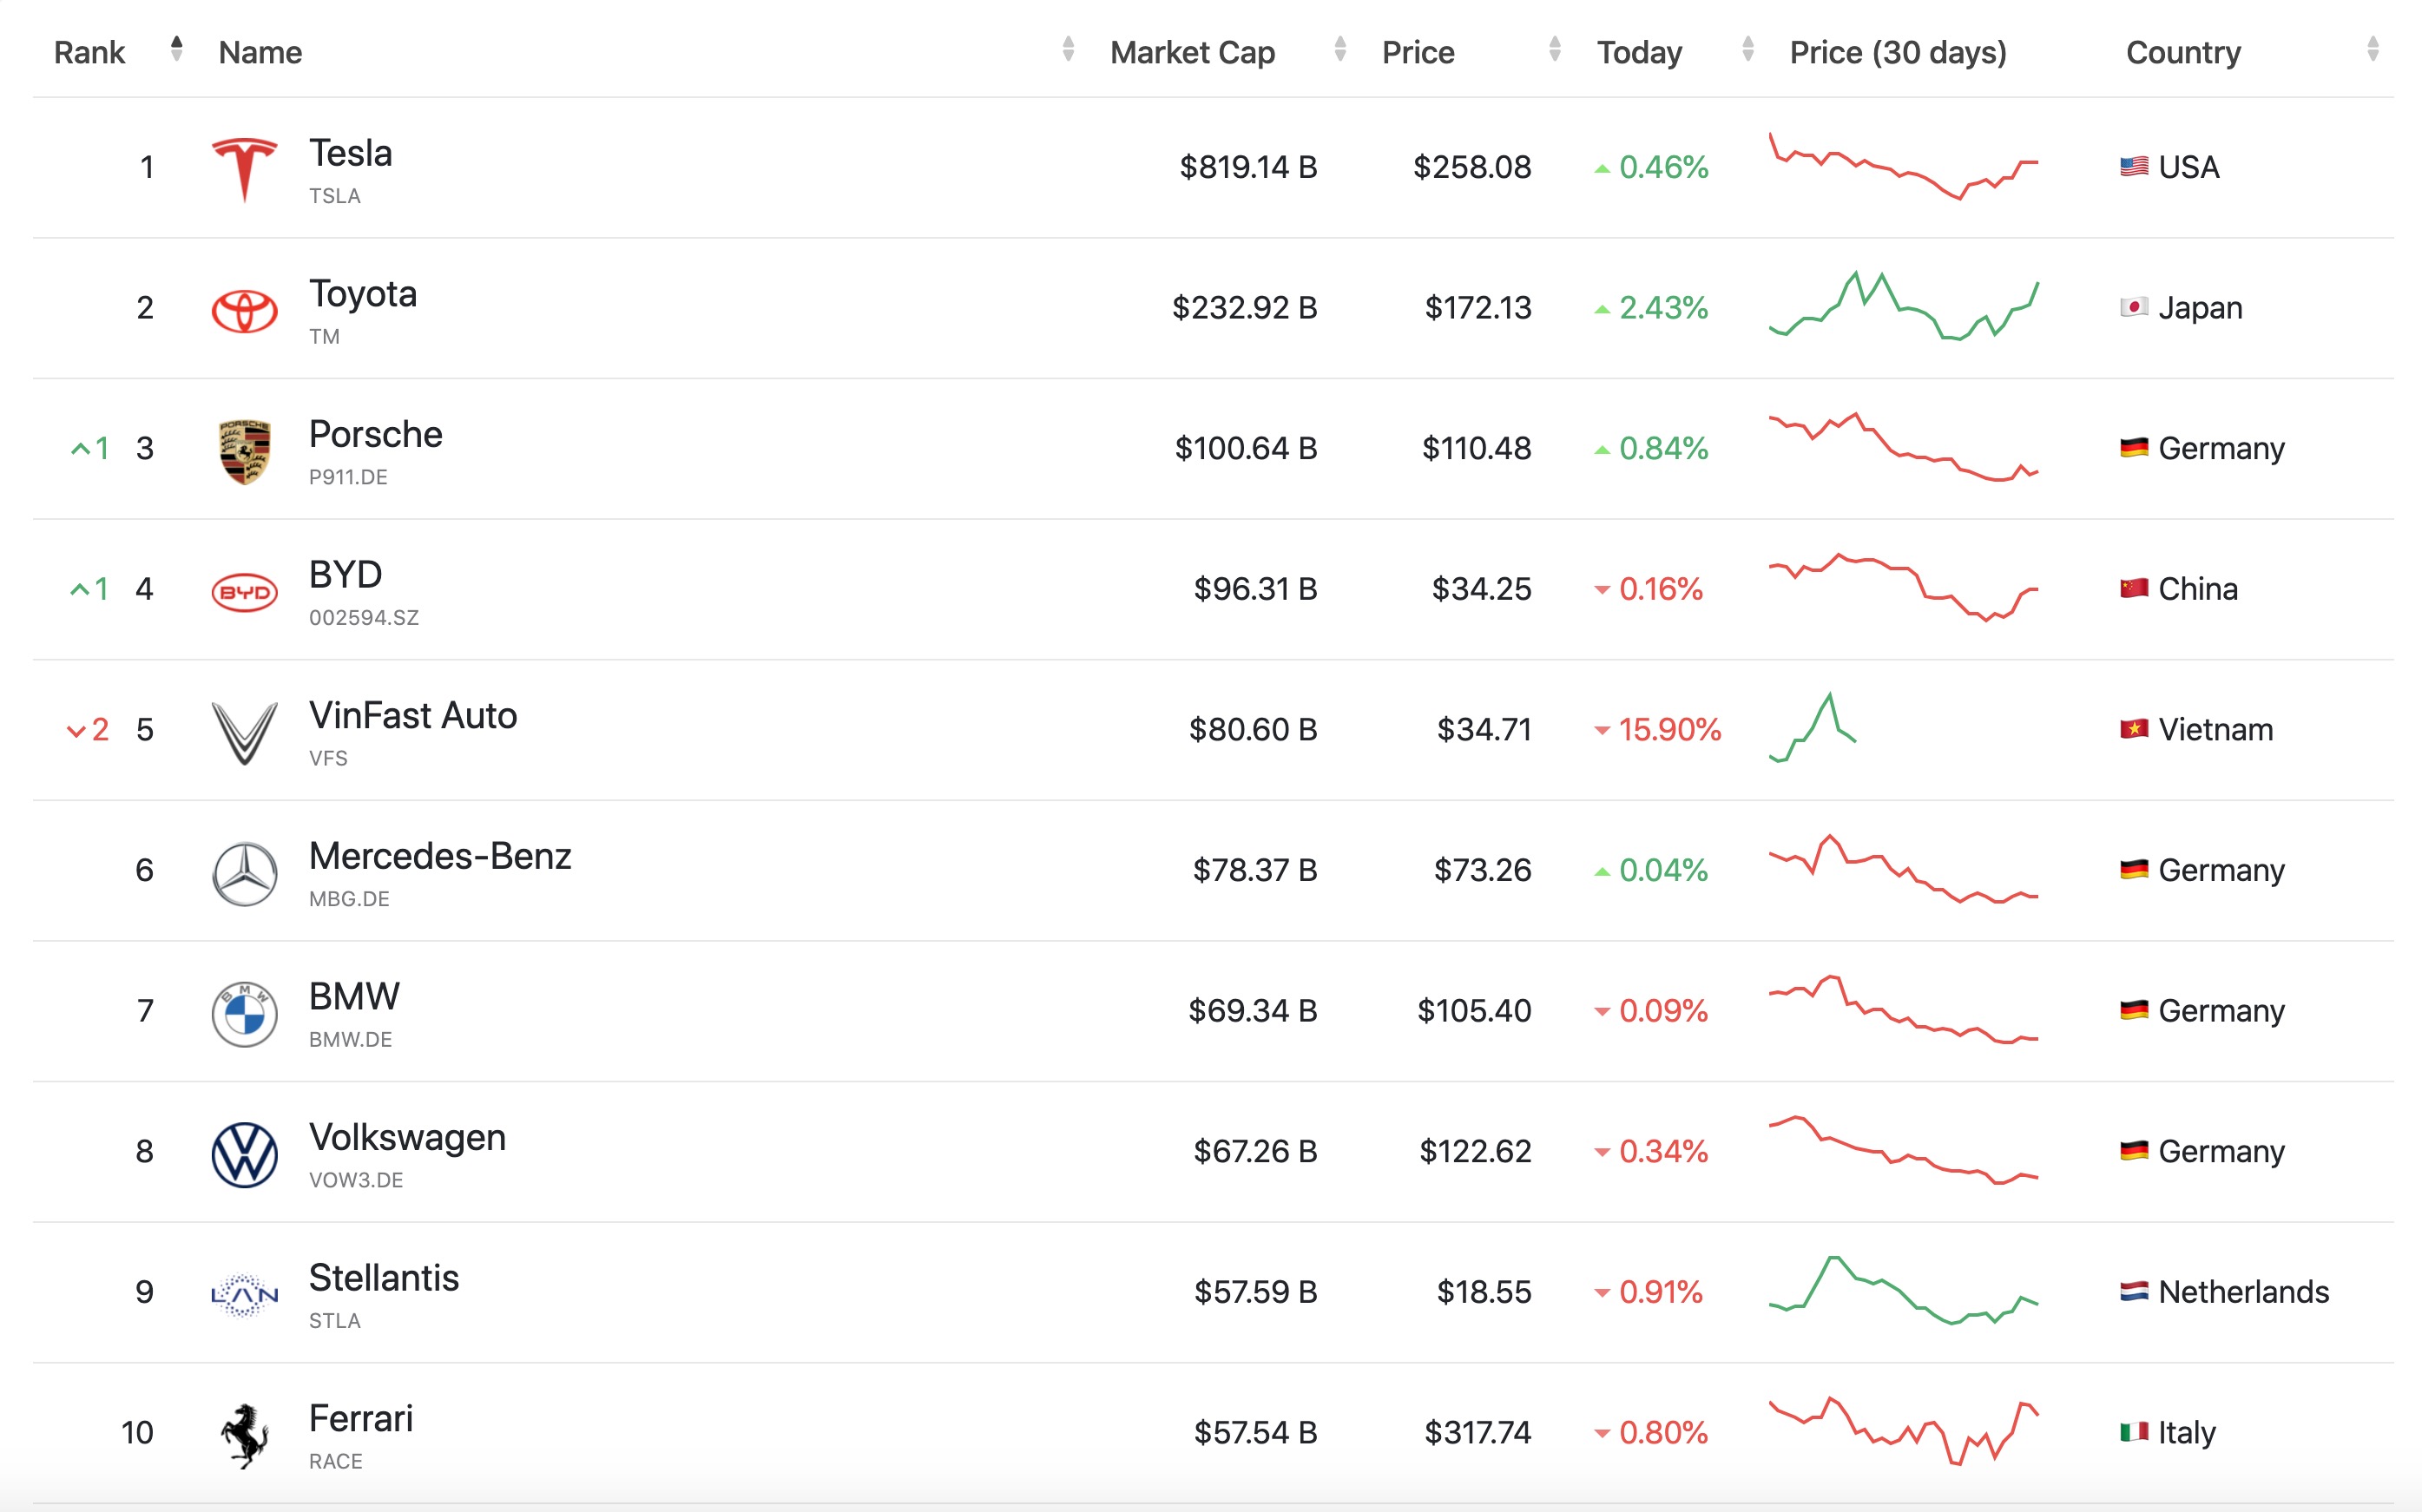Open the Ferrari company link

(360, 1419)
